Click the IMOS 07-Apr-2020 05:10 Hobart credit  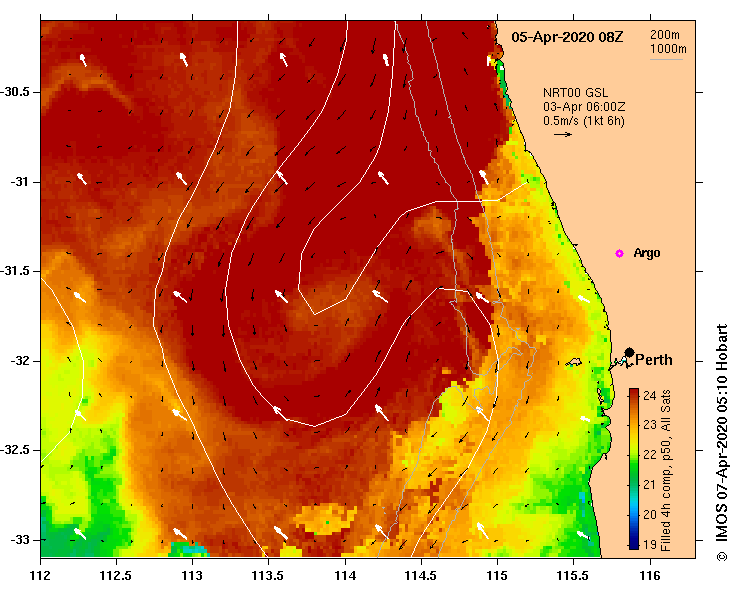pyautogui.click(x=722, y=436)
